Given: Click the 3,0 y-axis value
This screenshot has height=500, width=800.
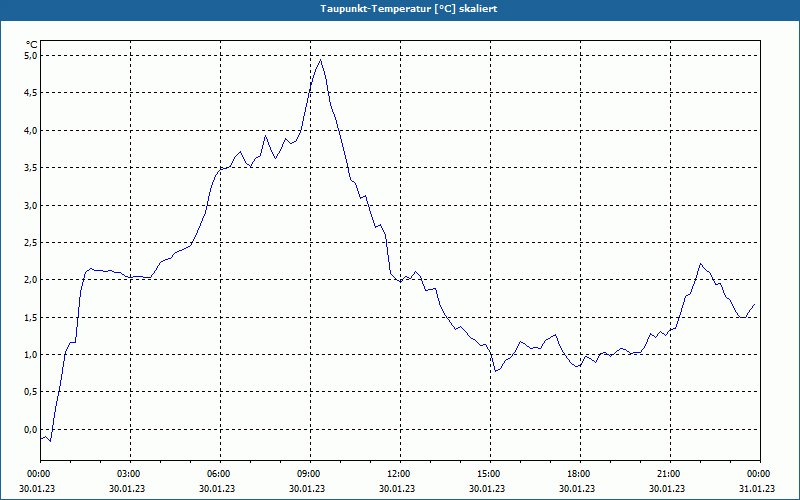Looking at the screenshot, I should coord(31,206).
